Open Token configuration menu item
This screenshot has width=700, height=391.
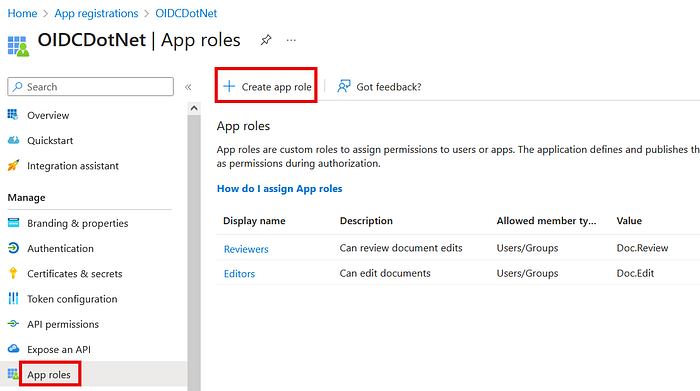tap(72, 299)
